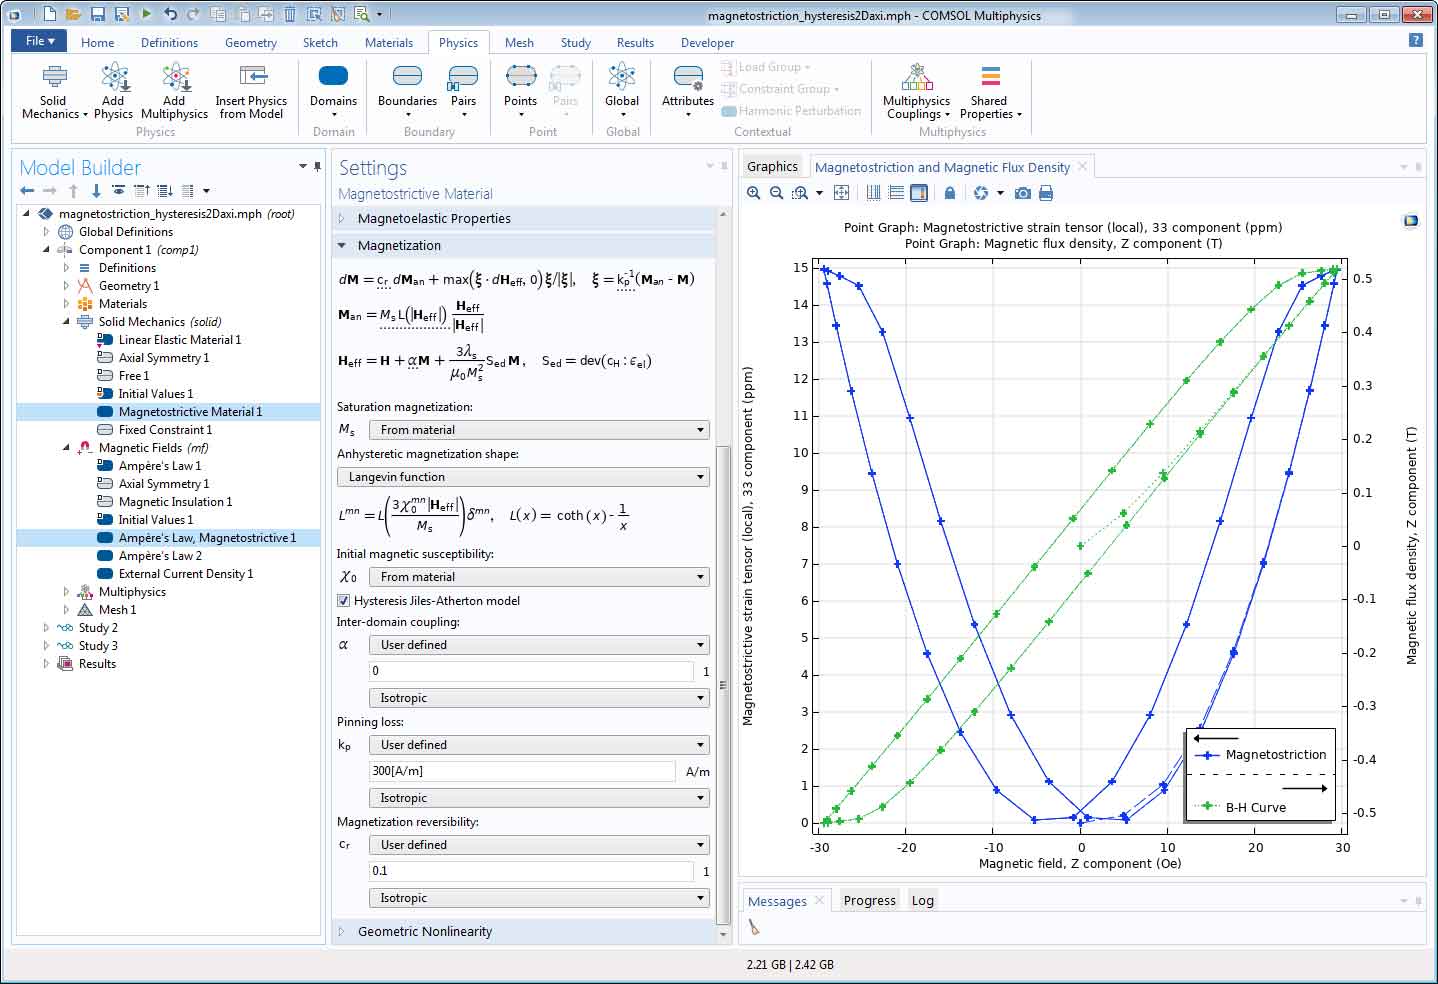1438x984 pixels.
Task: Click the Pinning loss 300[A/m] input field
Action: 522,771
